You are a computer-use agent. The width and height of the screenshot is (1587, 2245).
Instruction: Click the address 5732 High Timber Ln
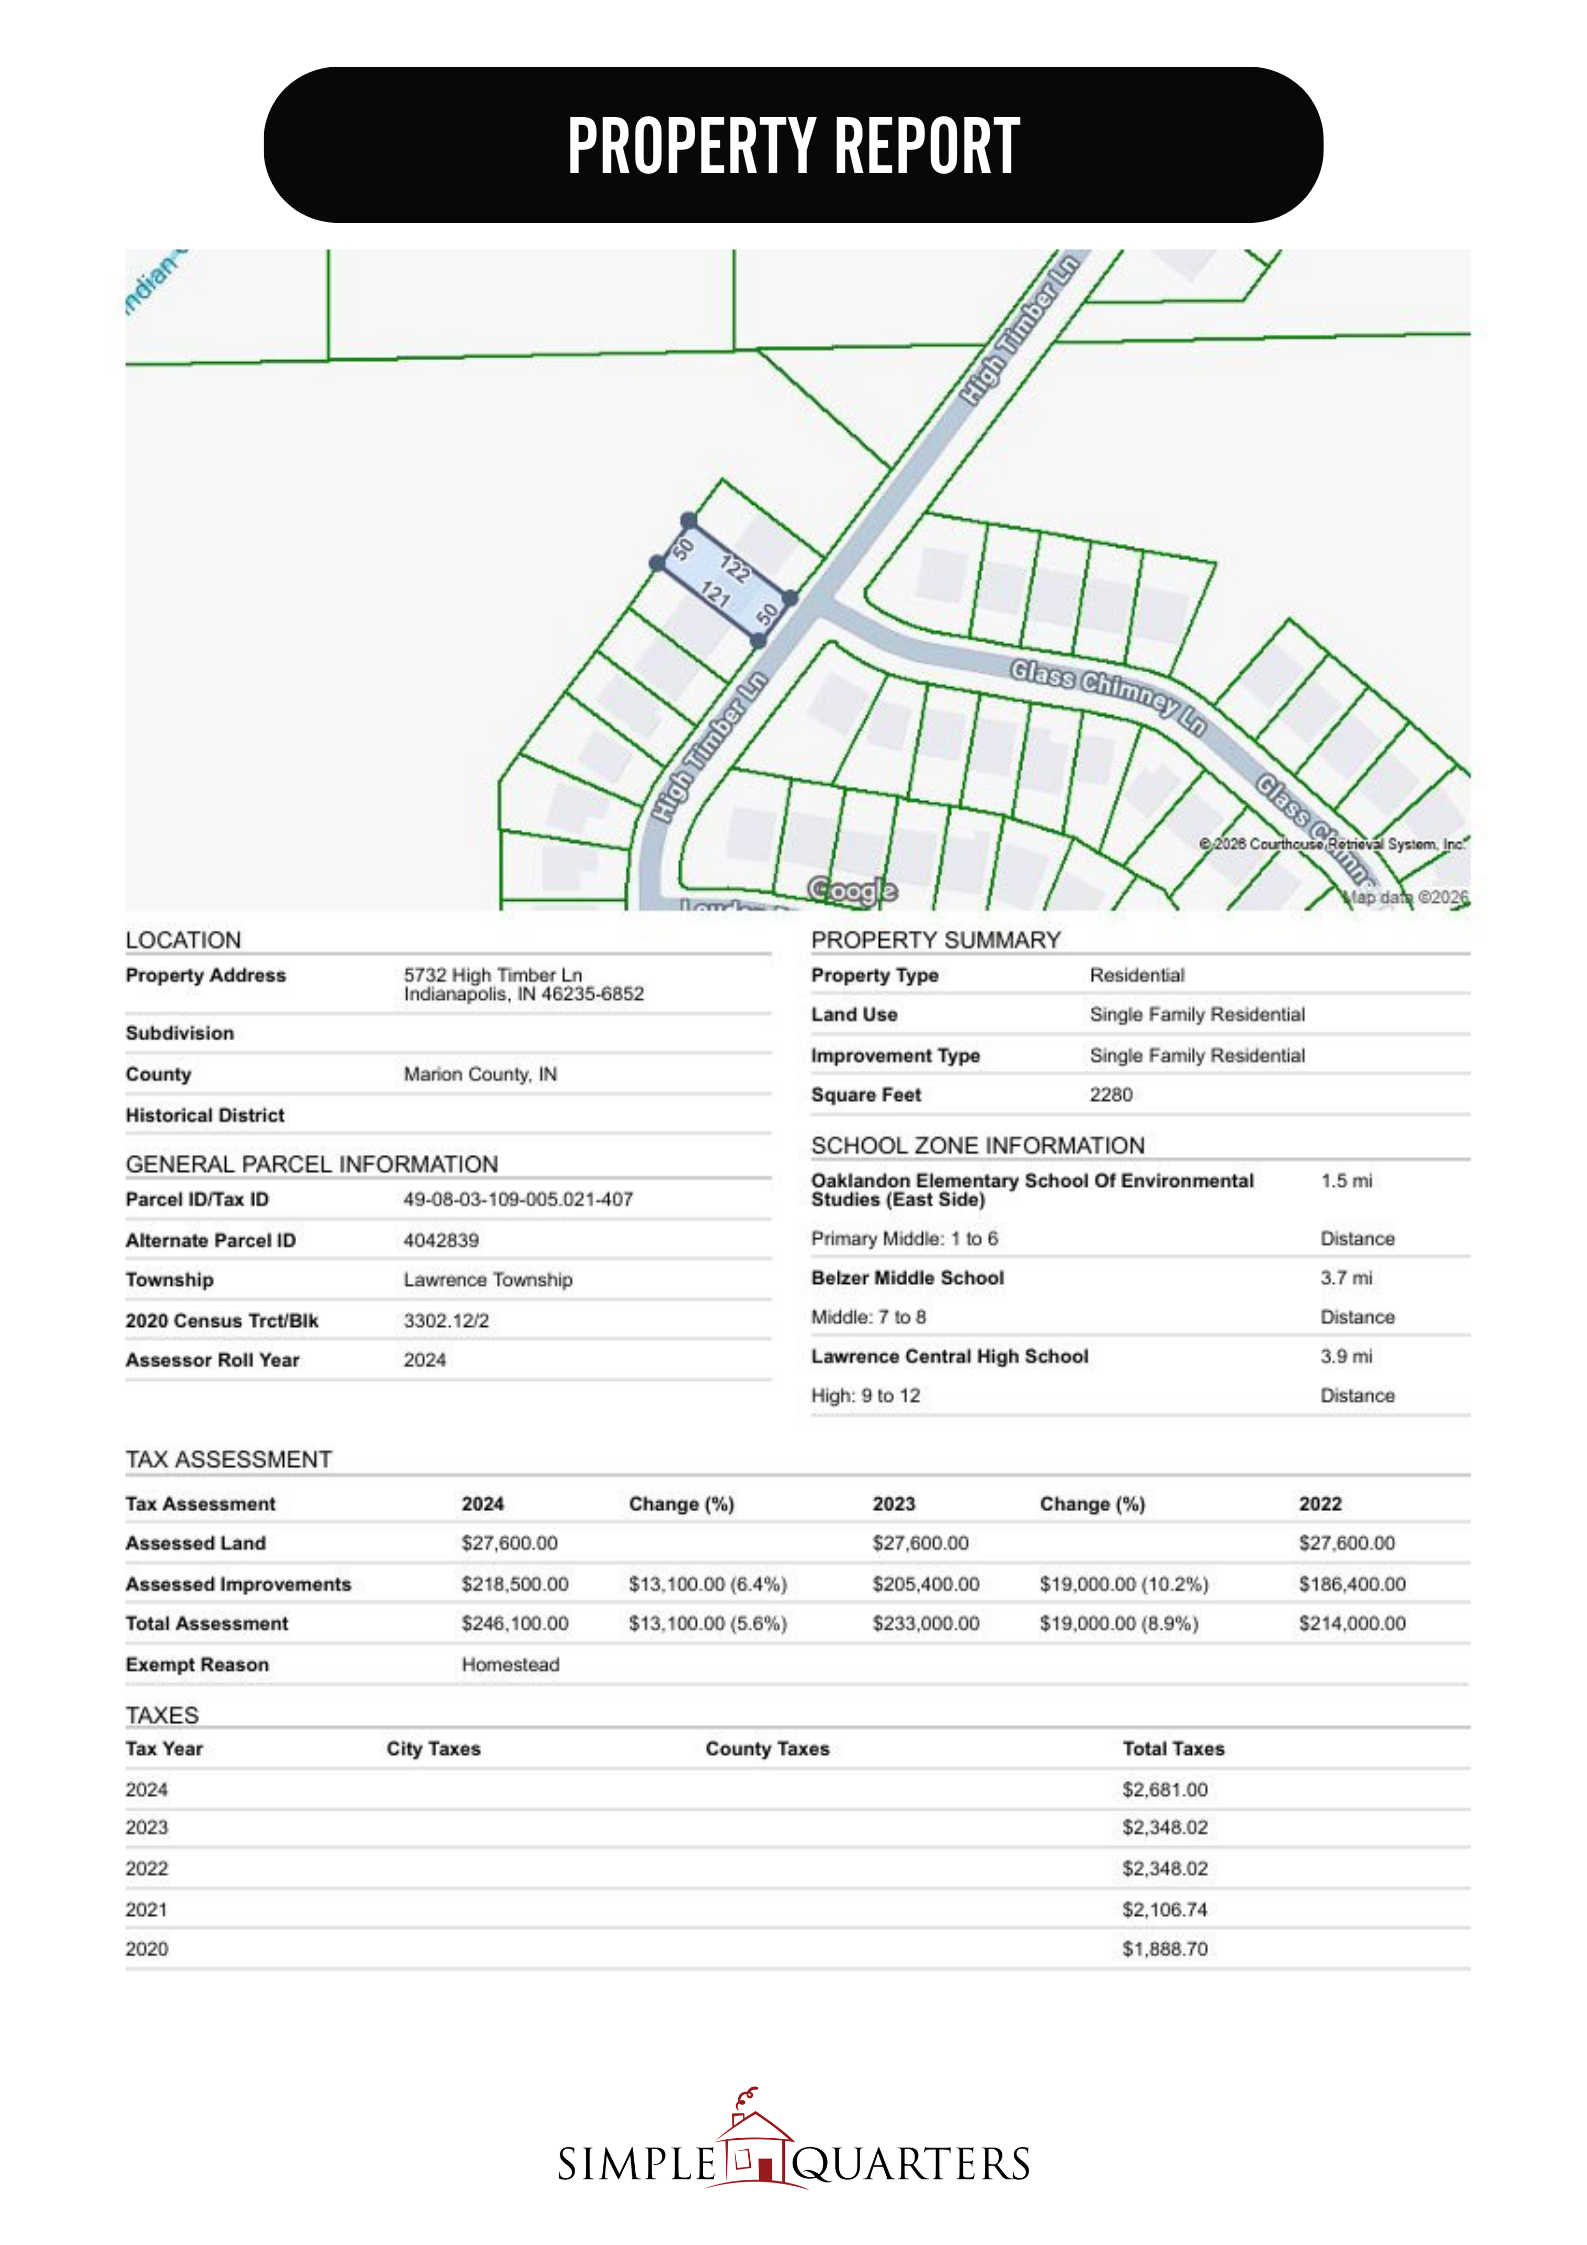point(492,974)
